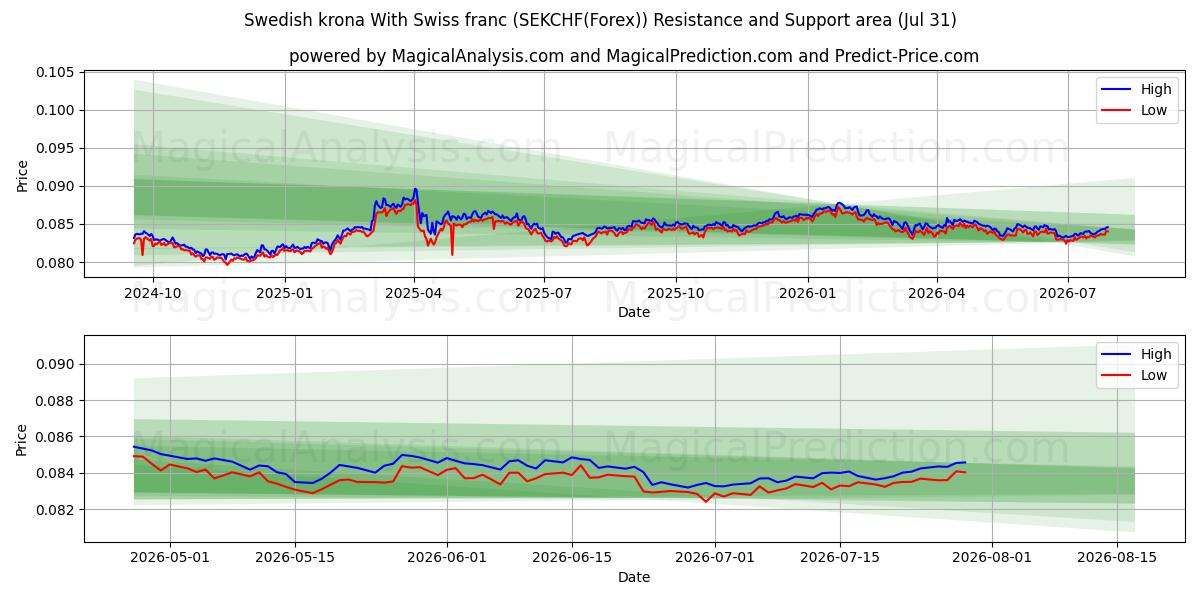Click the 'powered by MagicalAnalysis.com' subtitle

click(634, 56)
